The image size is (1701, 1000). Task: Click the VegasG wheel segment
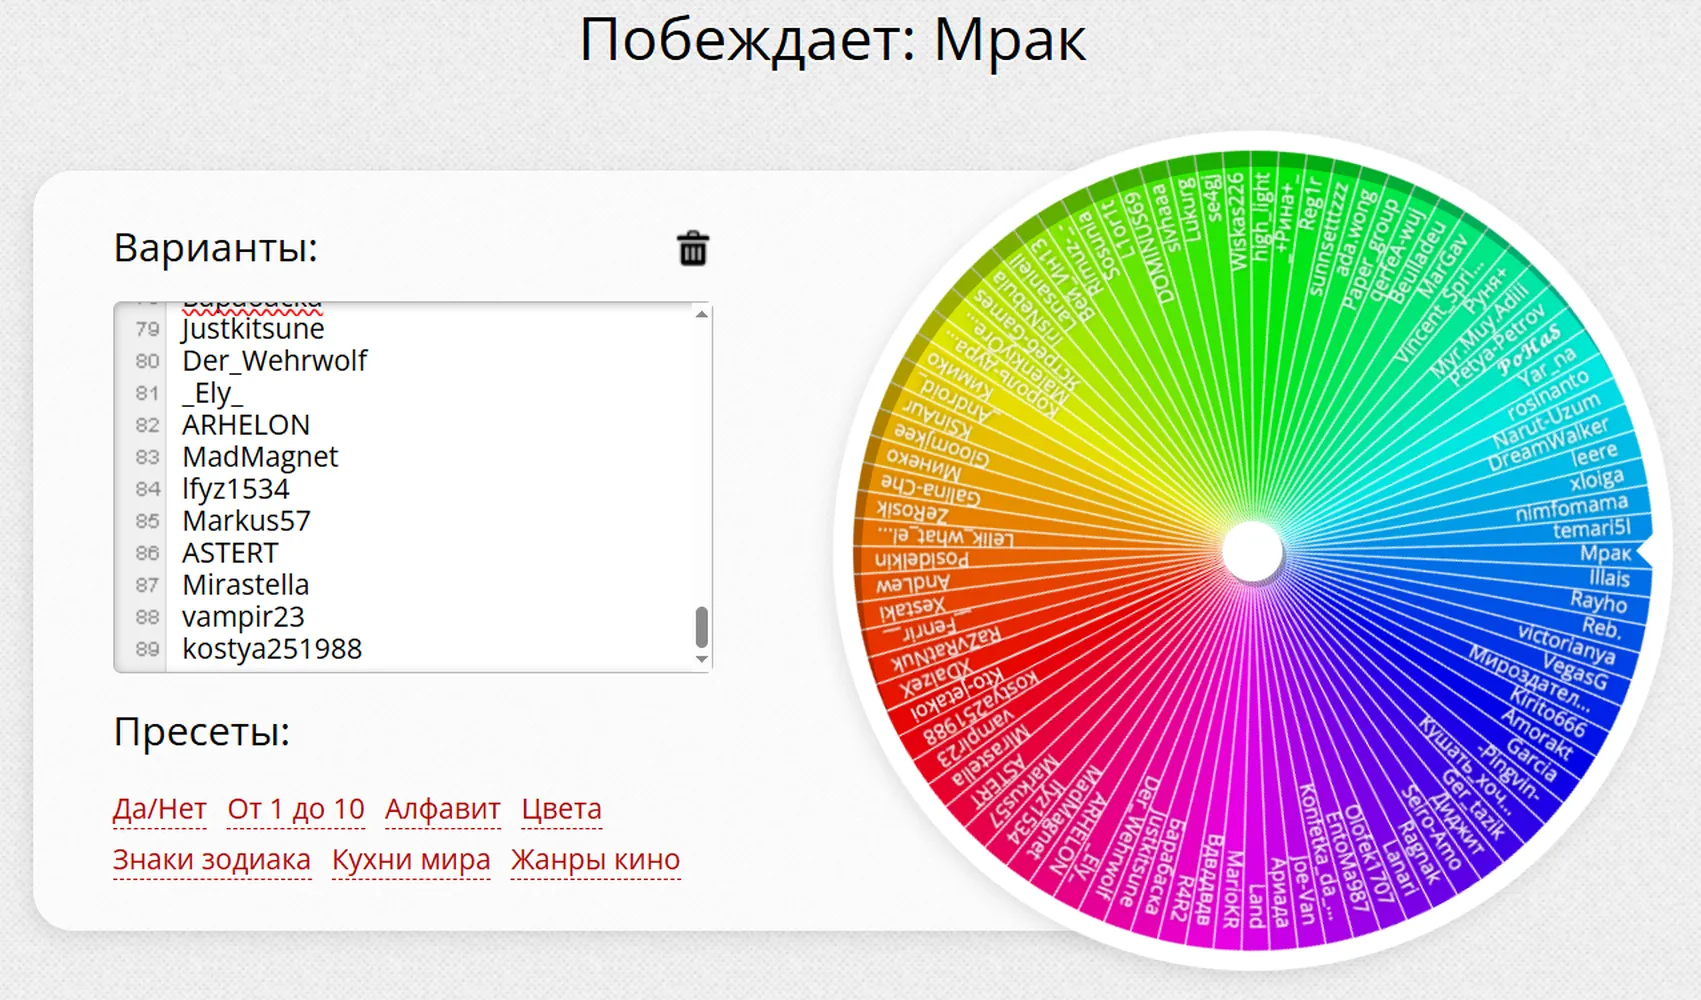point(1574,670)
